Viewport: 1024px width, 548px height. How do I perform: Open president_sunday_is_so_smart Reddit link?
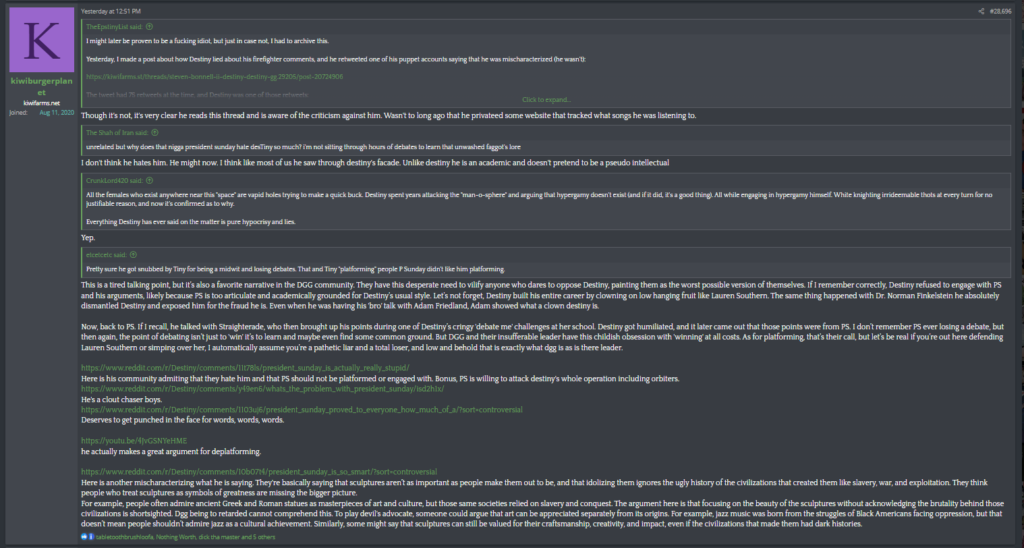pyautogui.click(x=259, y=472)
